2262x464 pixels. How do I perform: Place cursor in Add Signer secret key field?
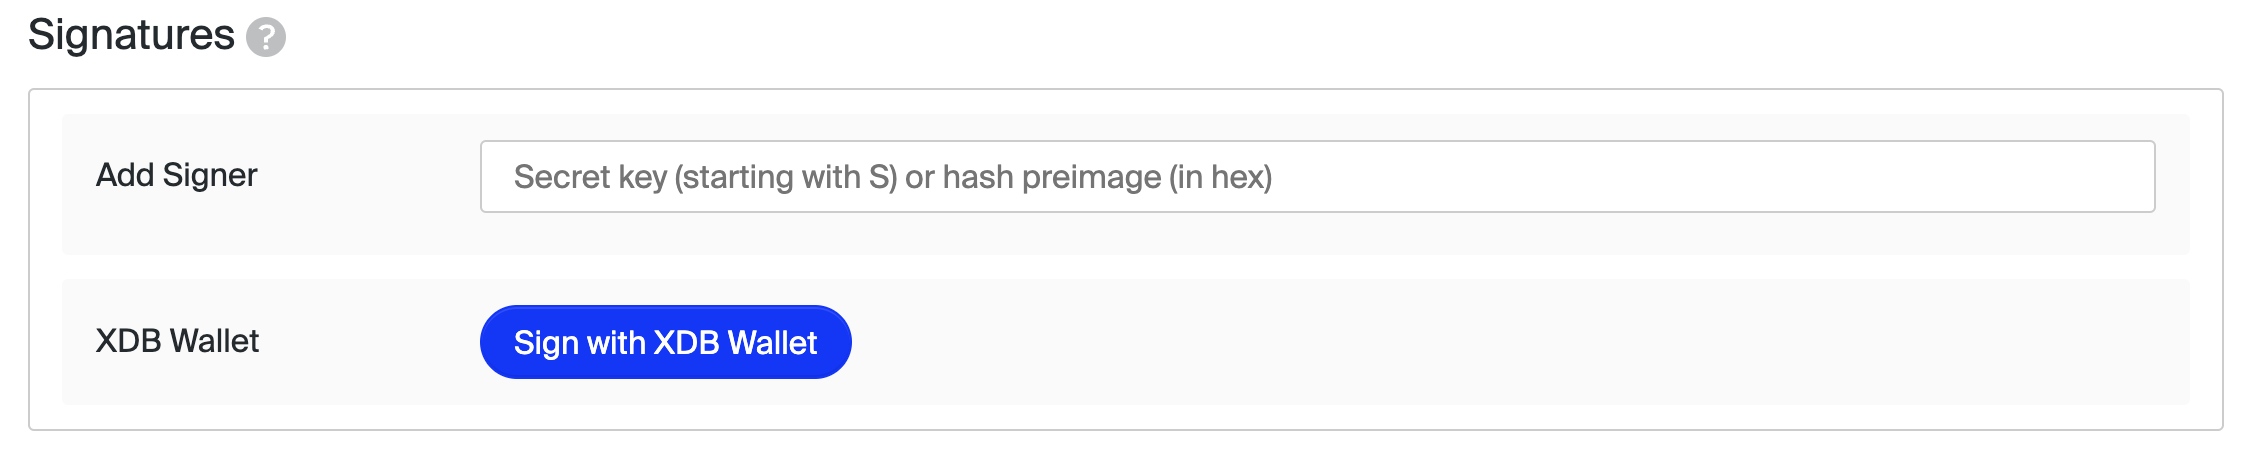coord(1317,176)
